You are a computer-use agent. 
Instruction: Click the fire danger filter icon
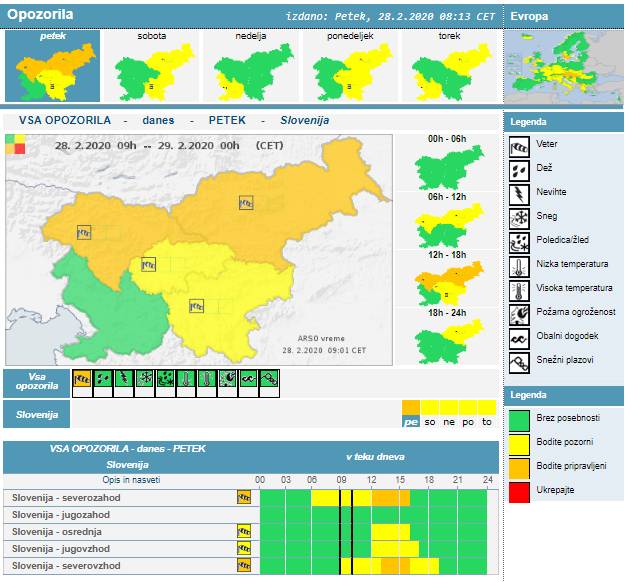pos(228,379)
